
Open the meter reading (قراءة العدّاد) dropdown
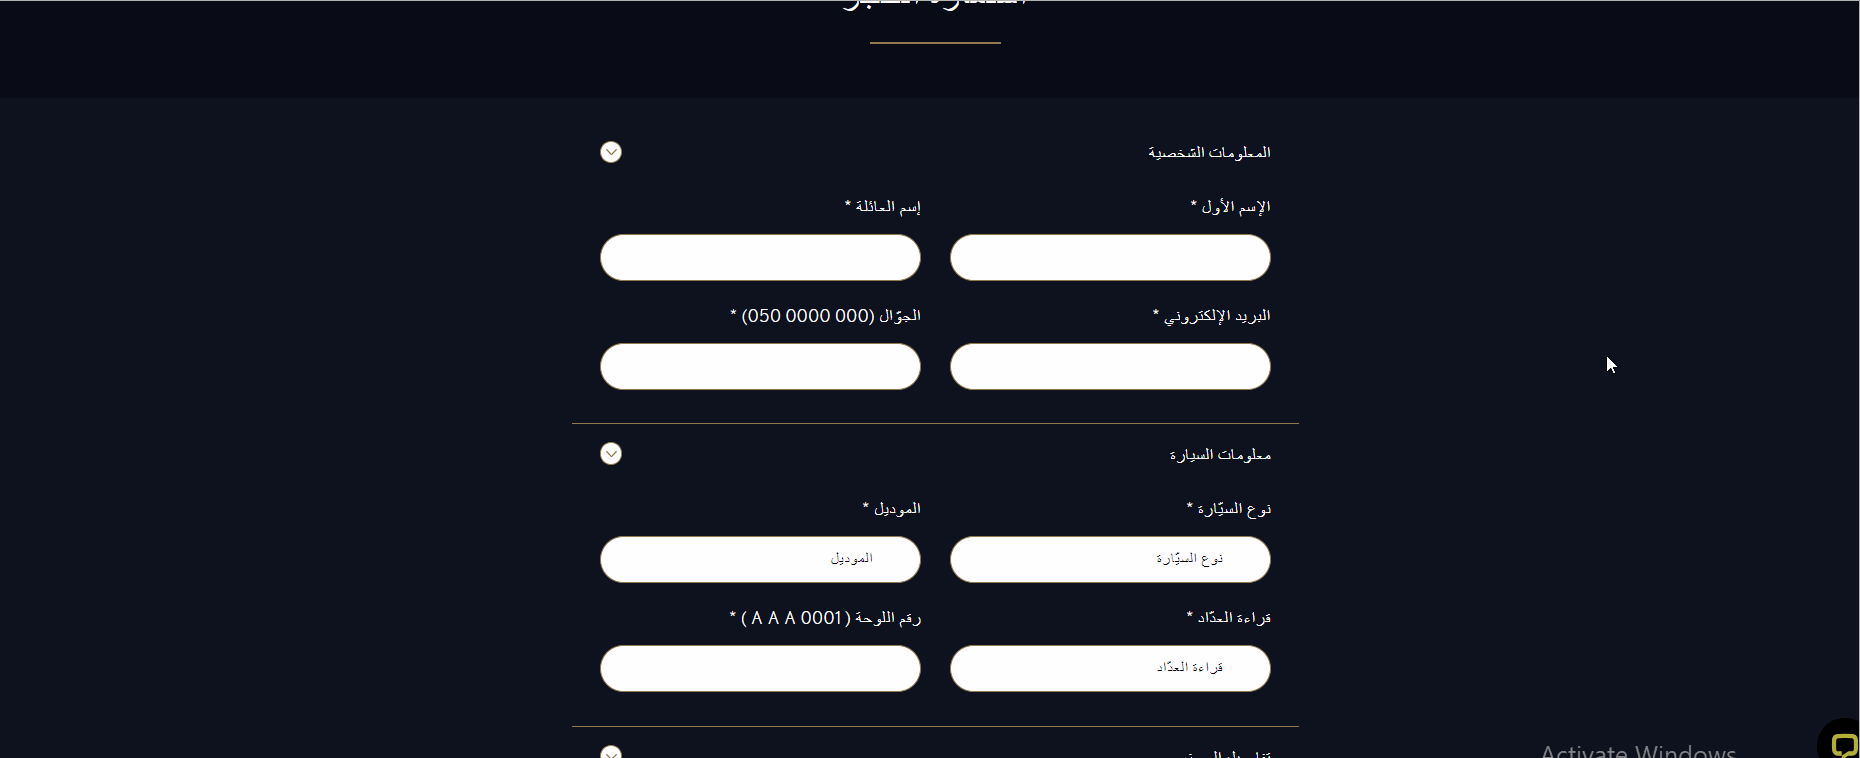pos(1110,668)
